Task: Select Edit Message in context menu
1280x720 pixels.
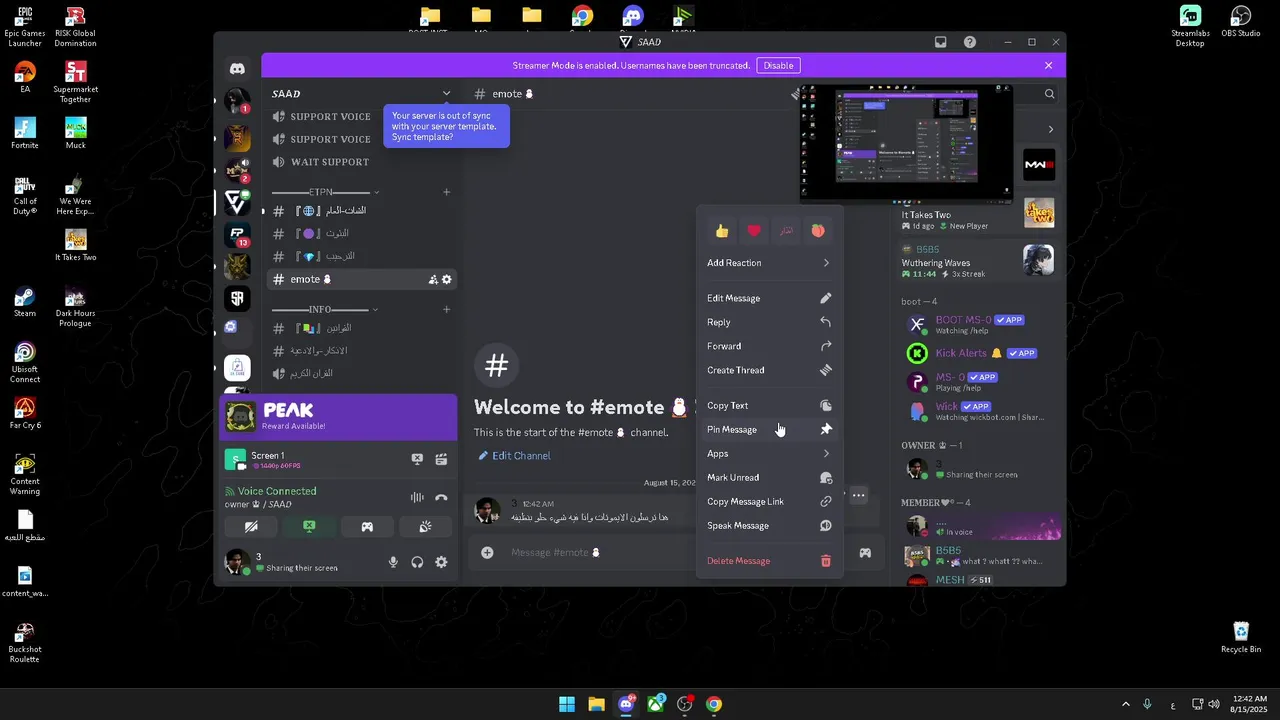Action: pyautogui.click(x=769, y=298)
